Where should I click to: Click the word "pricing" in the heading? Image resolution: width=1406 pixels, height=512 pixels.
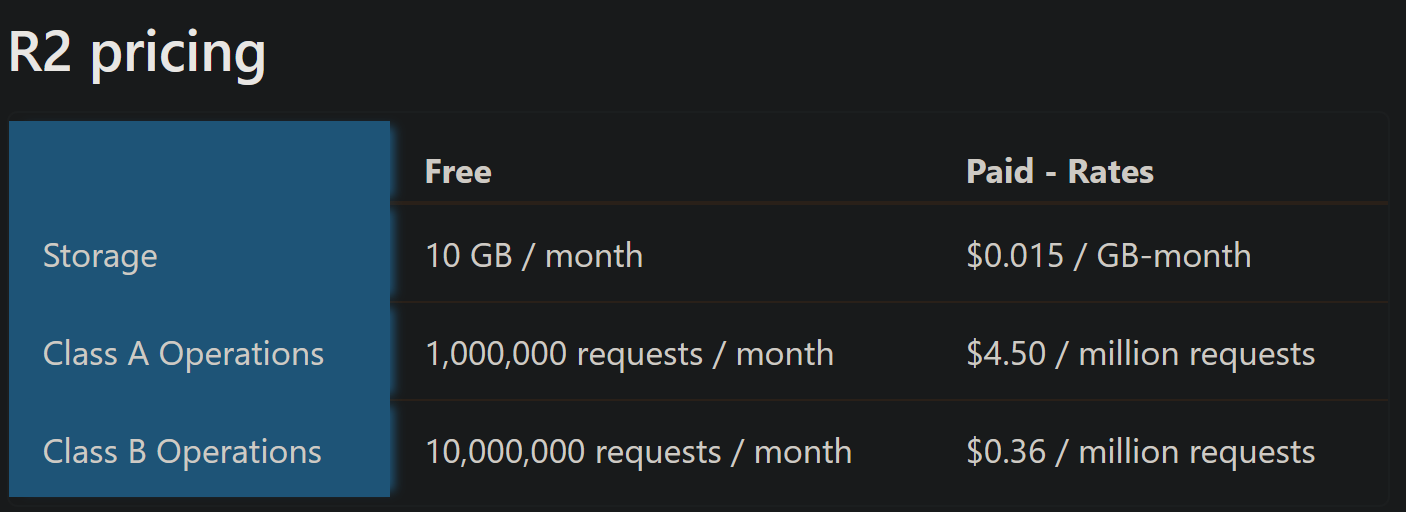(x=178, y=53)
